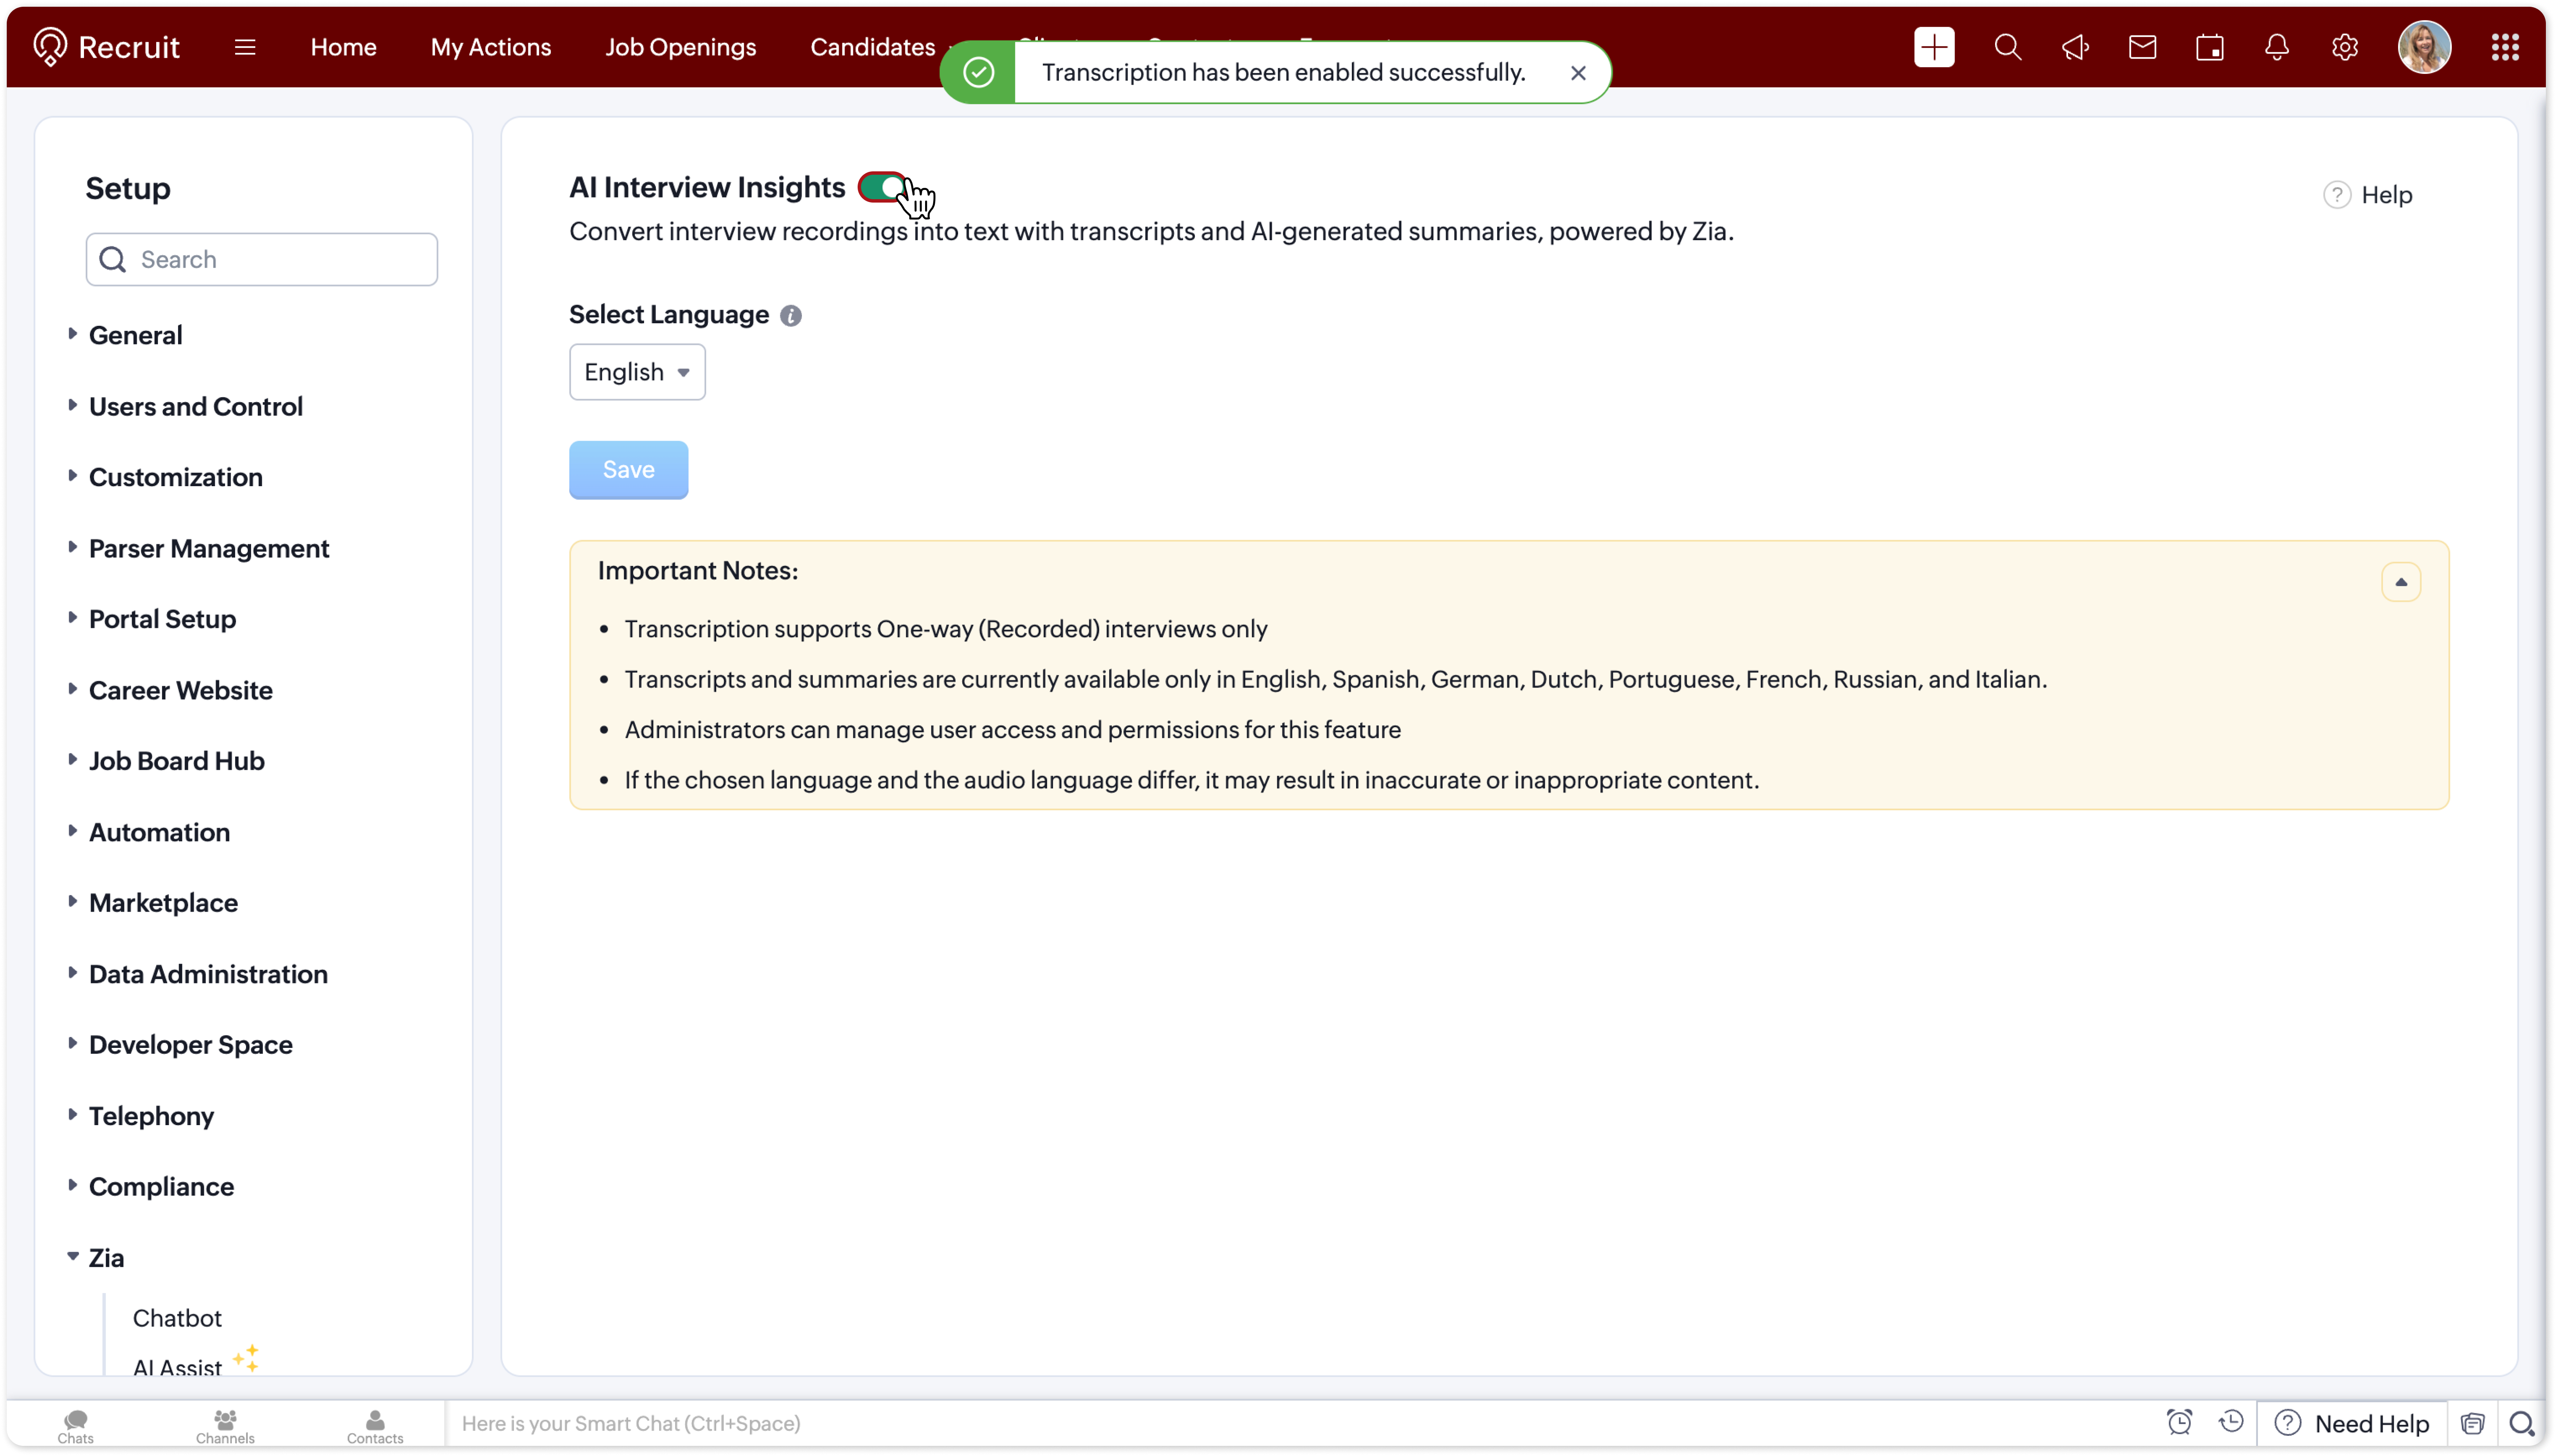Open the announcements megaphone icon
The image size is (2556, 1456).
pyautogui.click(x=2075, y=47)
